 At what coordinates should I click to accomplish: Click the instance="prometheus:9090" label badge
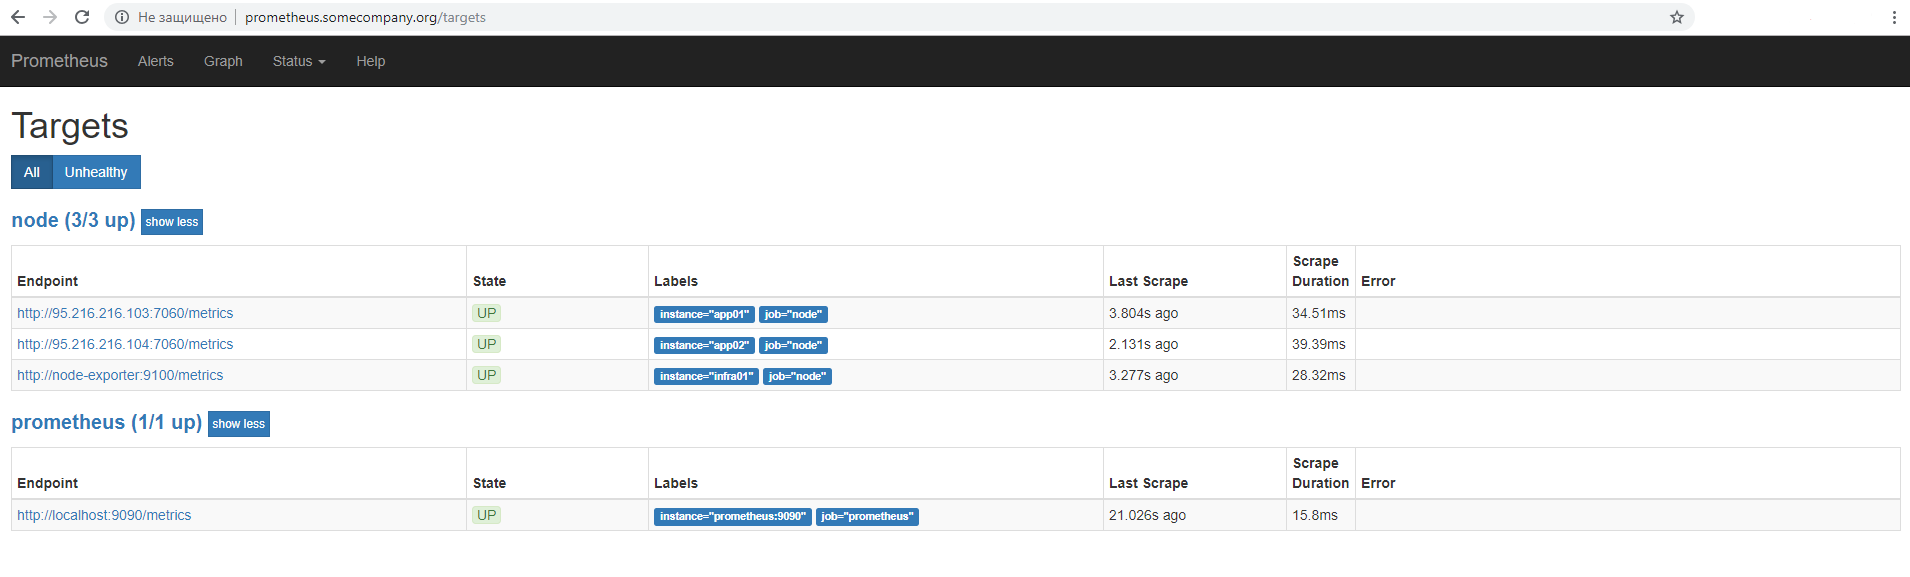point(733,516)
